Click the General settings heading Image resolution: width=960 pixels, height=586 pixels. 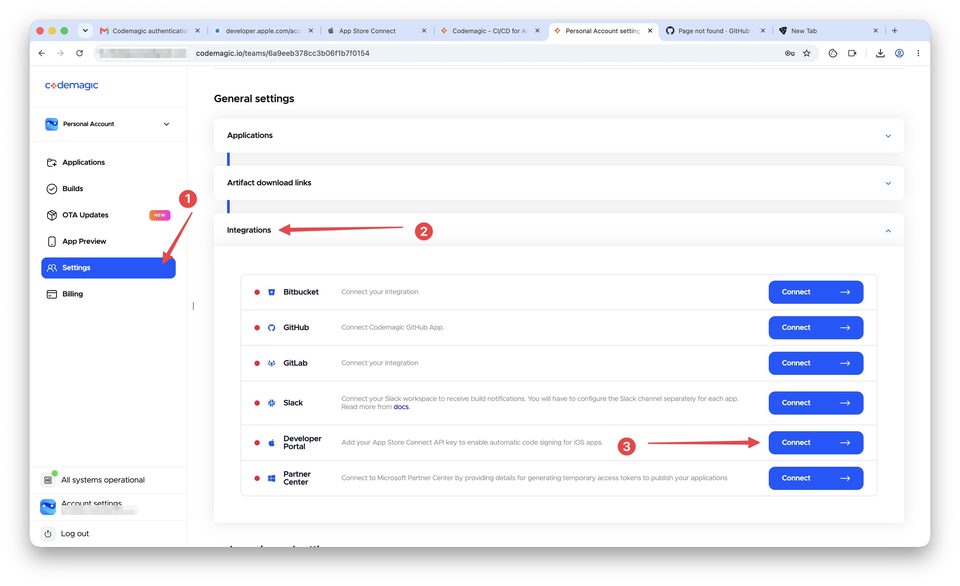coord(254,99)
